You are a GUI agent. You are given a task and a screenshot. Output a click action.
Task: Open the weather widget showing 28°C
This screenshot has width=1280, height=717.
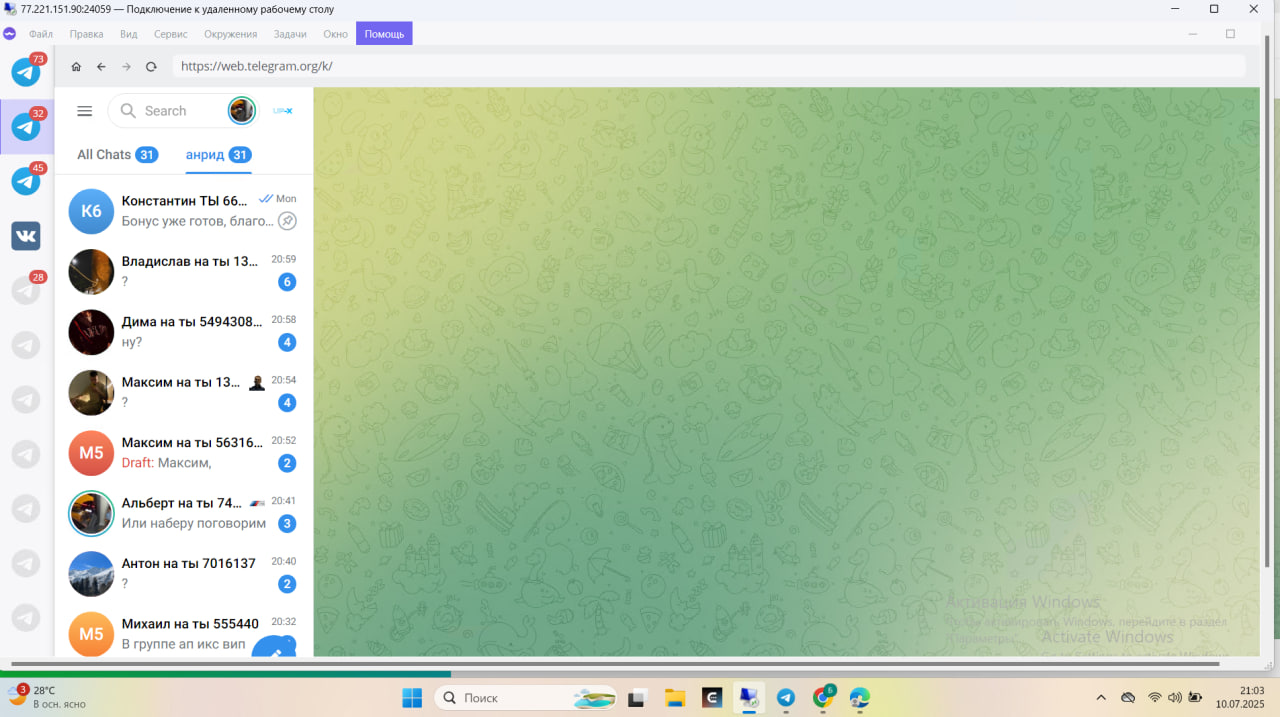[46, 697]
